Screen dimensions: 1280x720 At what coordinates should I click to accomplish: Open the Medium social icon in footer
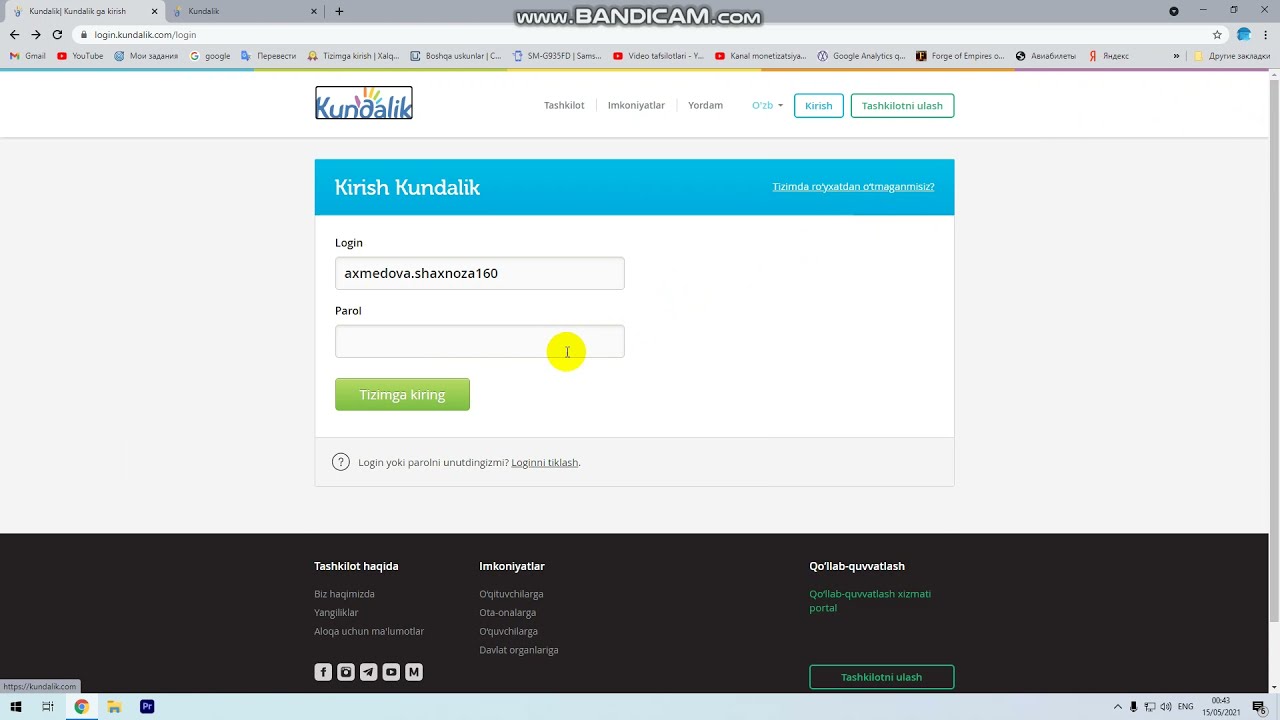(x=414, y=672)
